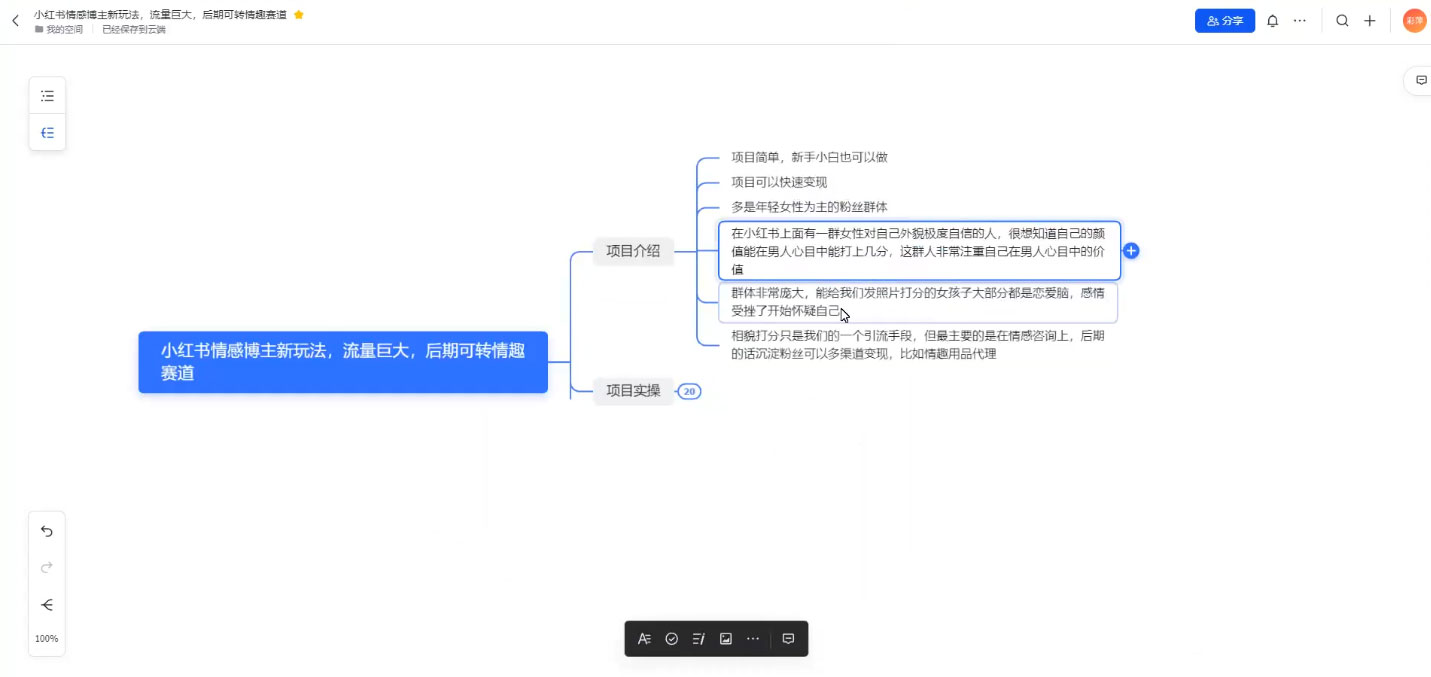The width and height of the screenshot is (1431, 677).
Task: Insert a task checkbox via bottom toolbar
Action: pos(671,638)
